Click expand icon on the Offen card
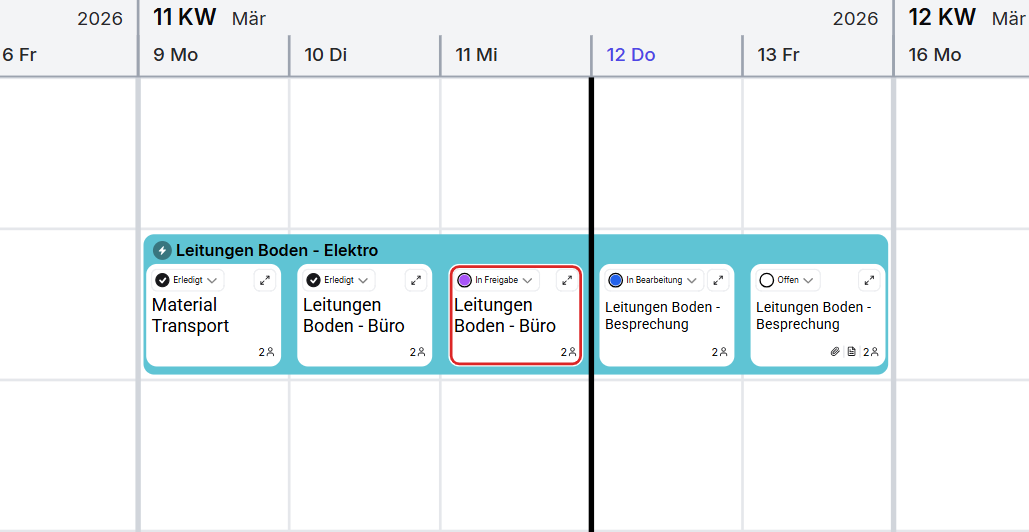Screen dimensions: 1029x532 [869, 280]
